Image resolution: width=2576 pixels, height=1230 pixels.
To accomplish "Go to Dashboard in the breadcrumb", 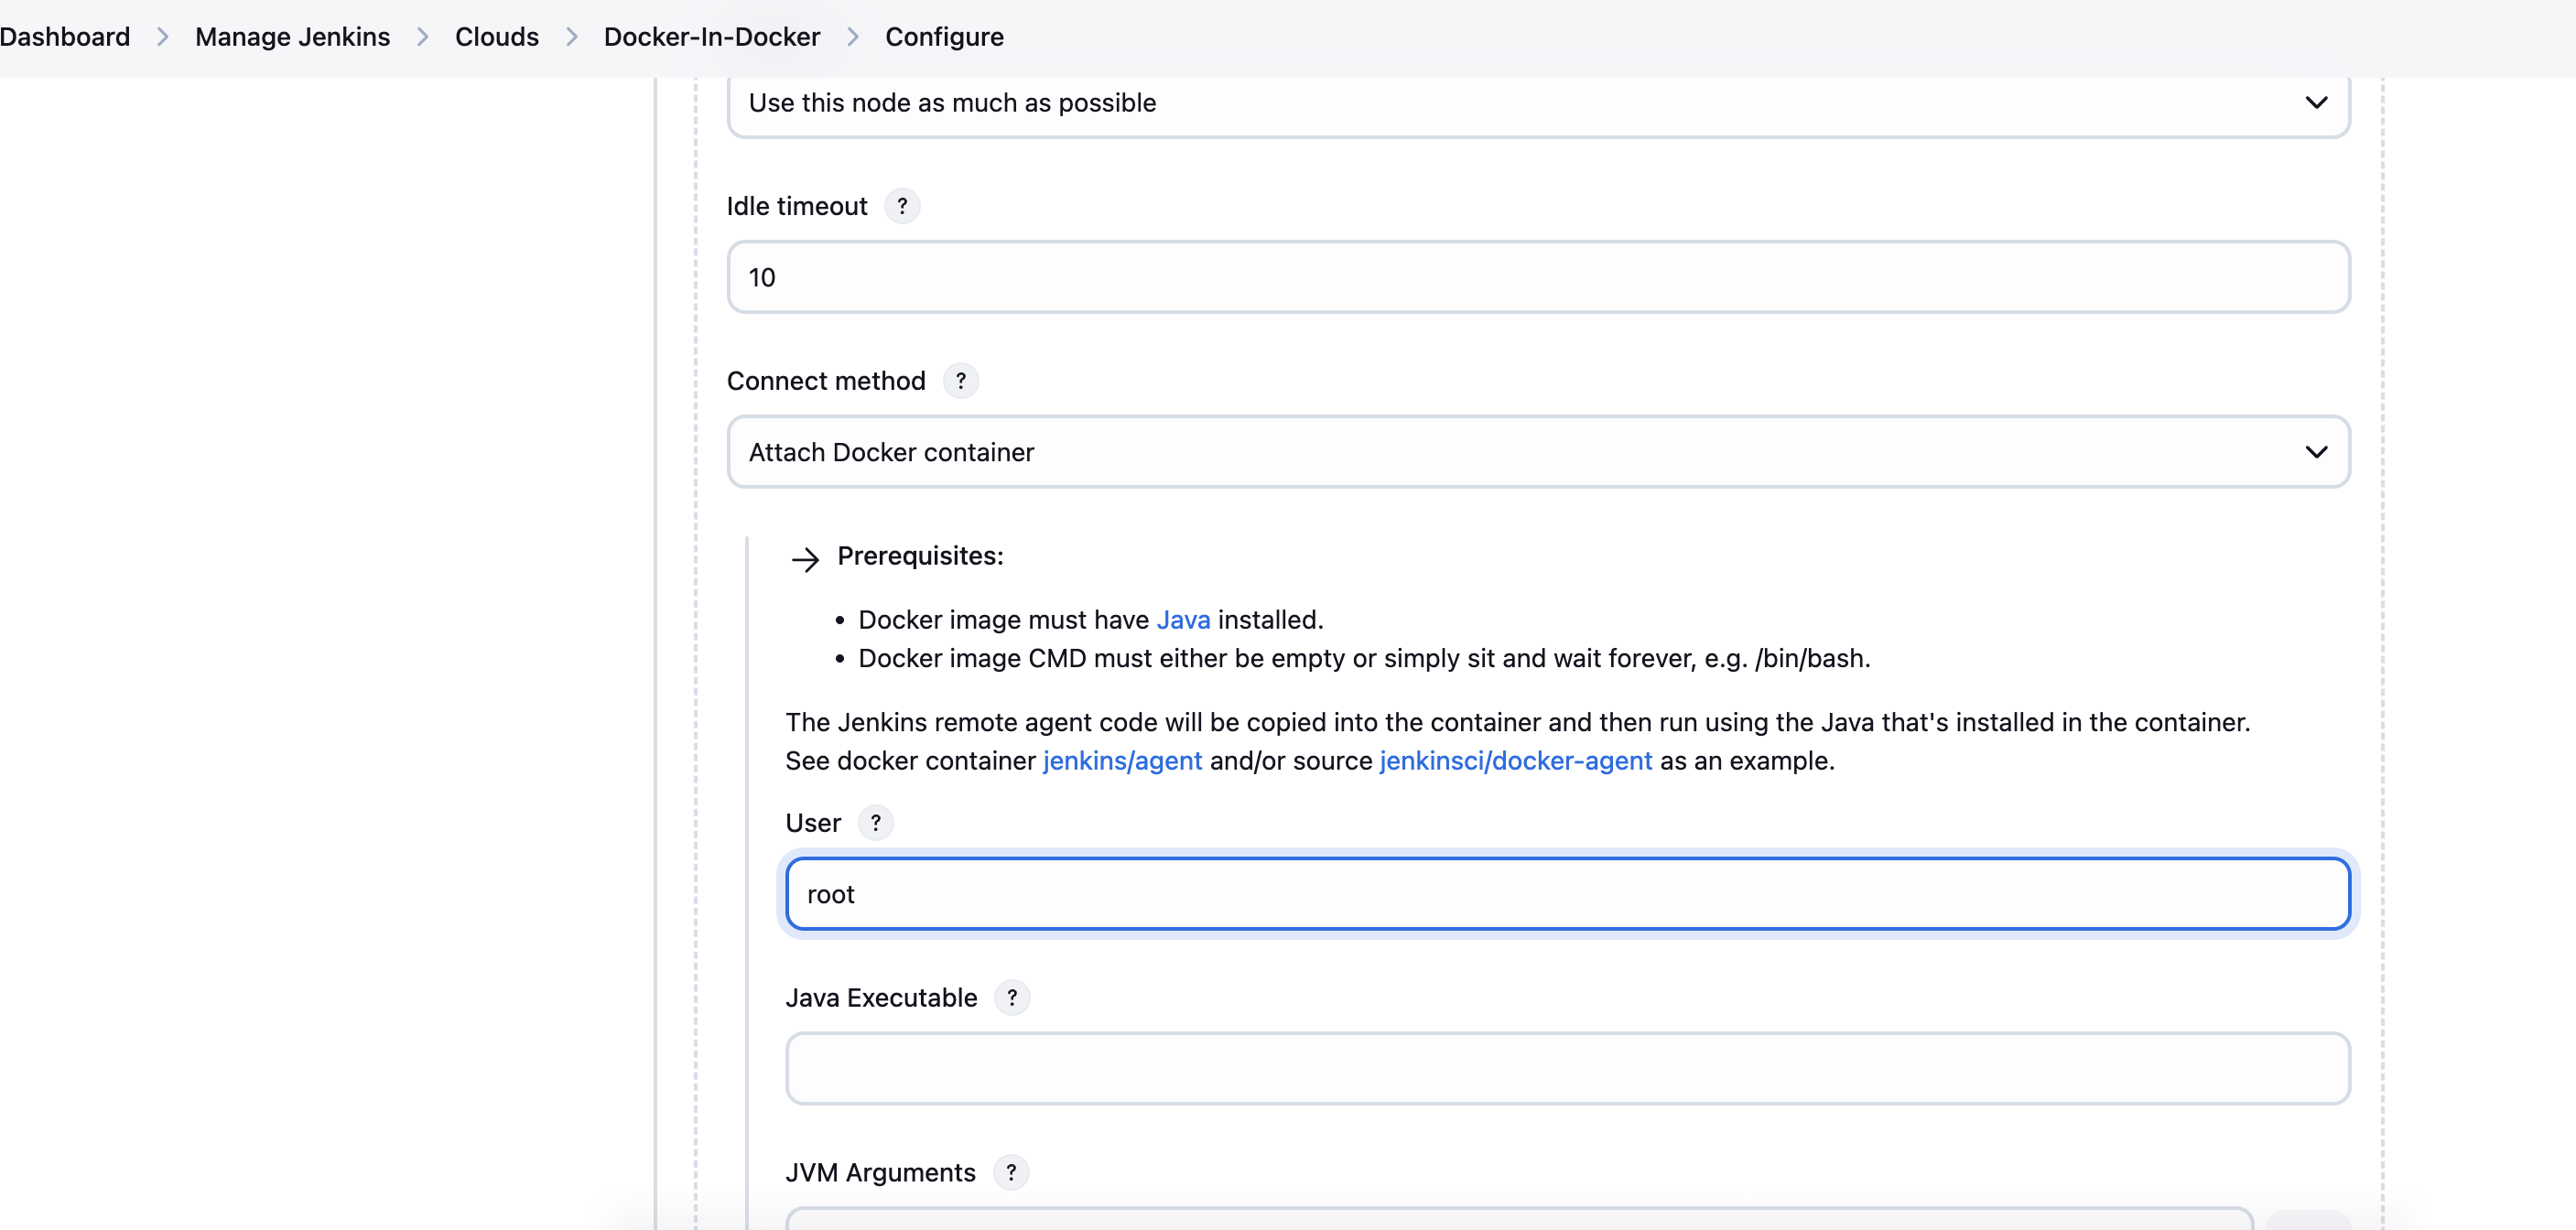I will (65, 37).
